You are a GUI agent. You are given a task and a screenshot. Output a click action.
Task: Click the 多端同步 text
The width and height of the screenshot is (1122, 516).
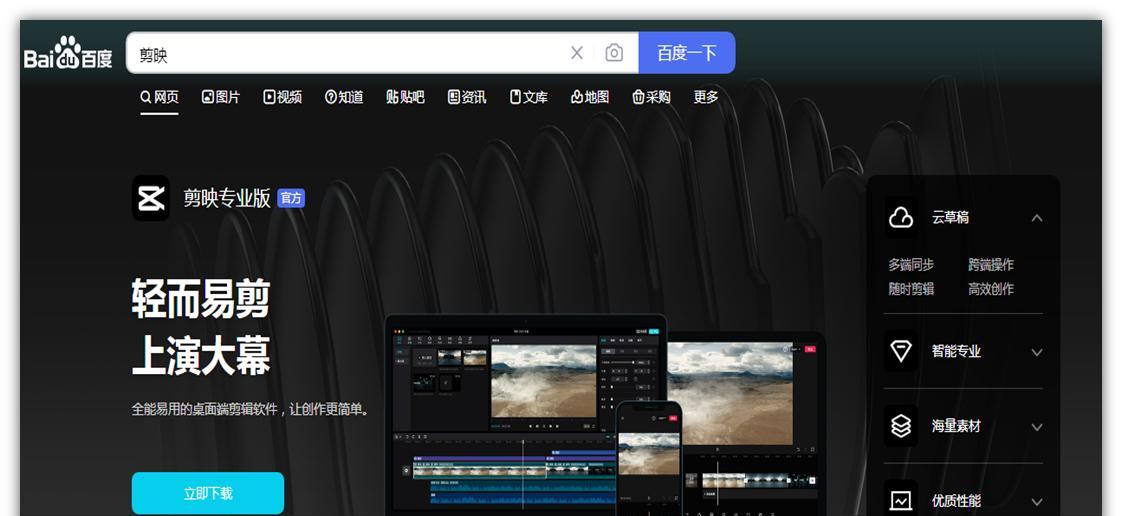911,265
